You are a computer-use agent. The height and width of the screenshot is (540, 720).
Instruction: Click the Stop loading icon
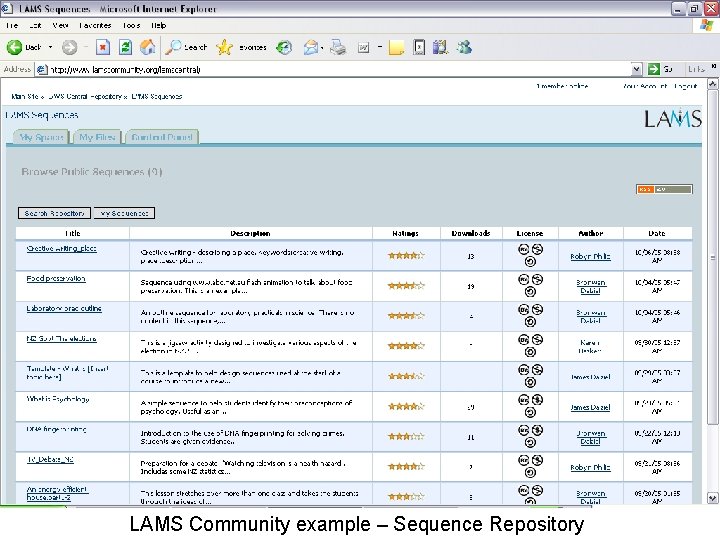pos(103,47)
